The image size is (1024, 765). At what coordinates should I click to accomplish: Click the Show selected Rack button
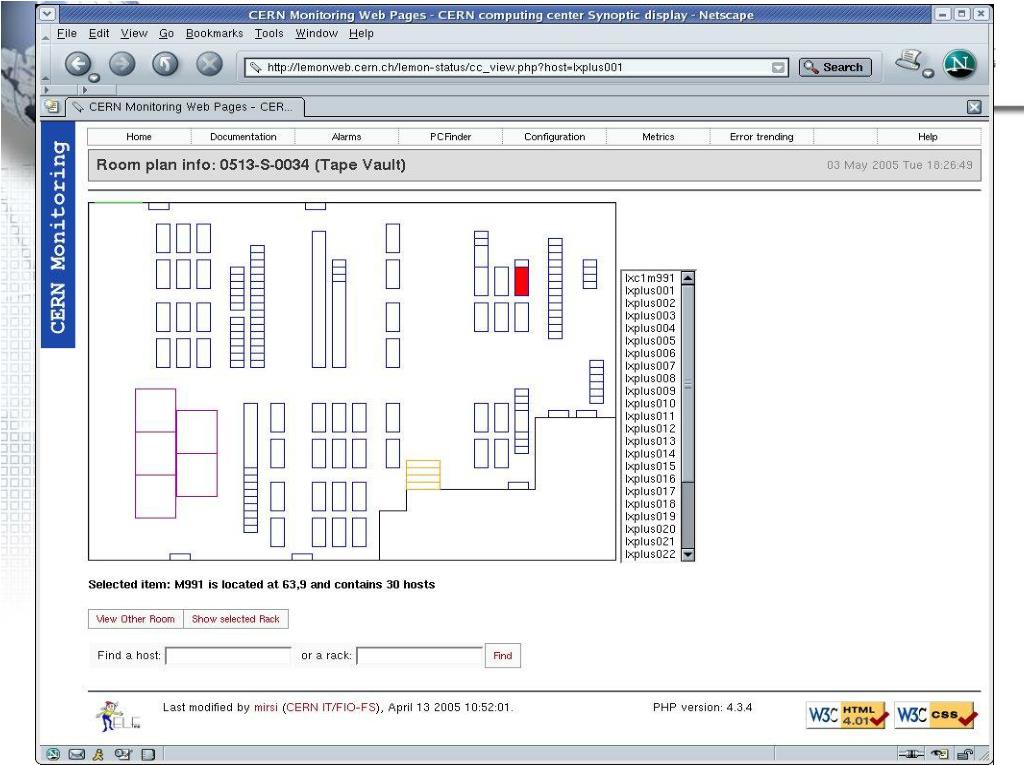point(236,619)
